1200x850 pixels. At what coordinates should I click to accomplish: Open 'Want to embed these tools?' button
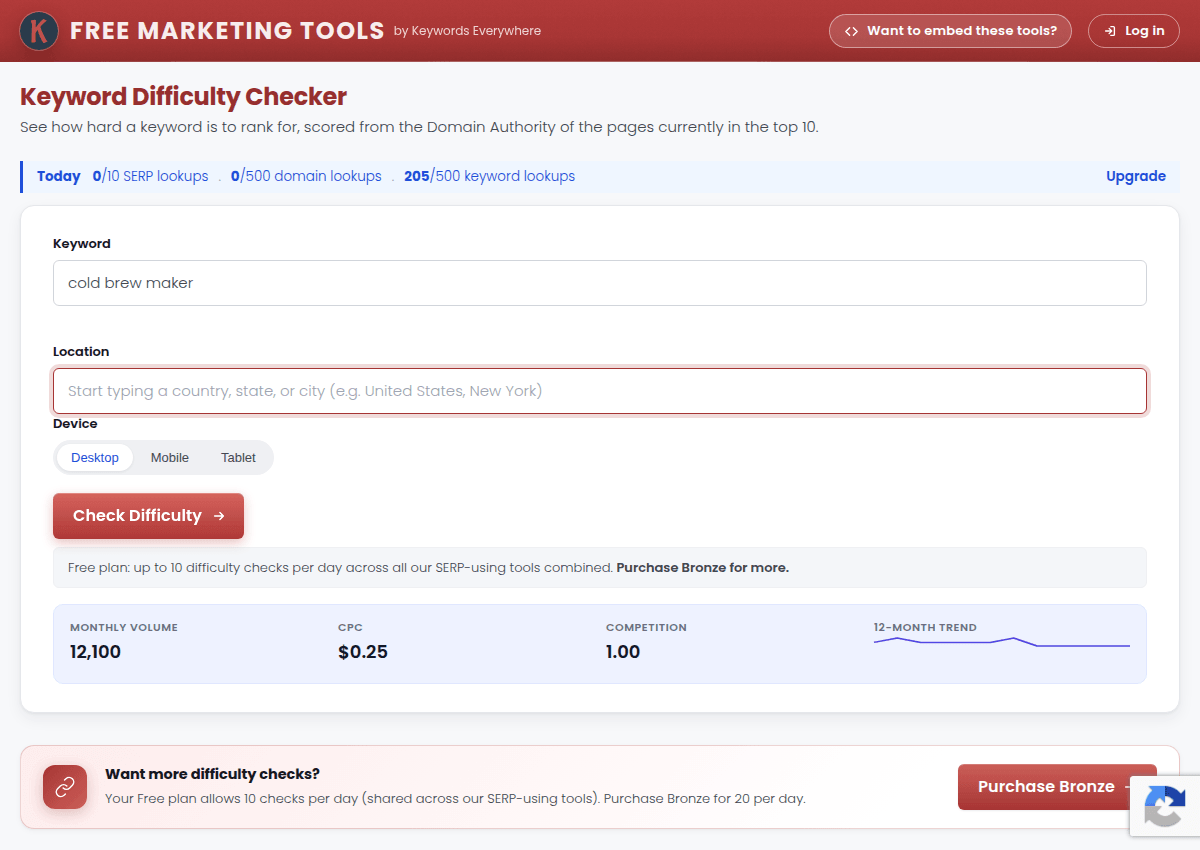[950, 31]
